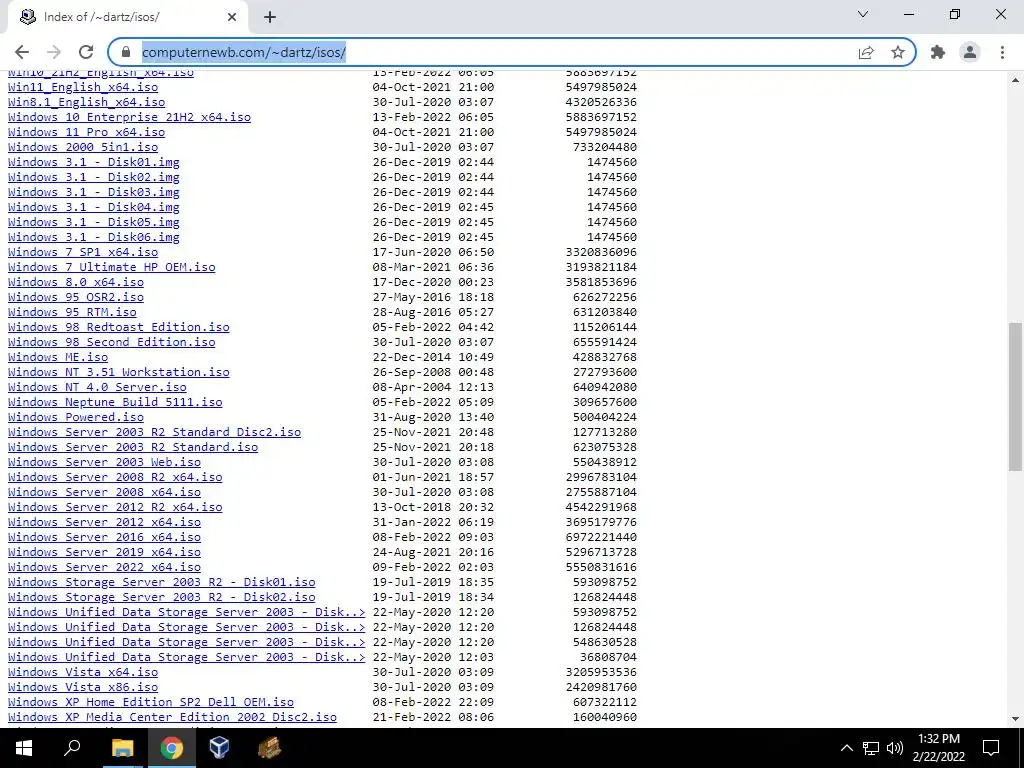Screen dimensions: 1024x768
Task: Download Windows 3.1 - Disk04.img
Action: tap(93, 207)
